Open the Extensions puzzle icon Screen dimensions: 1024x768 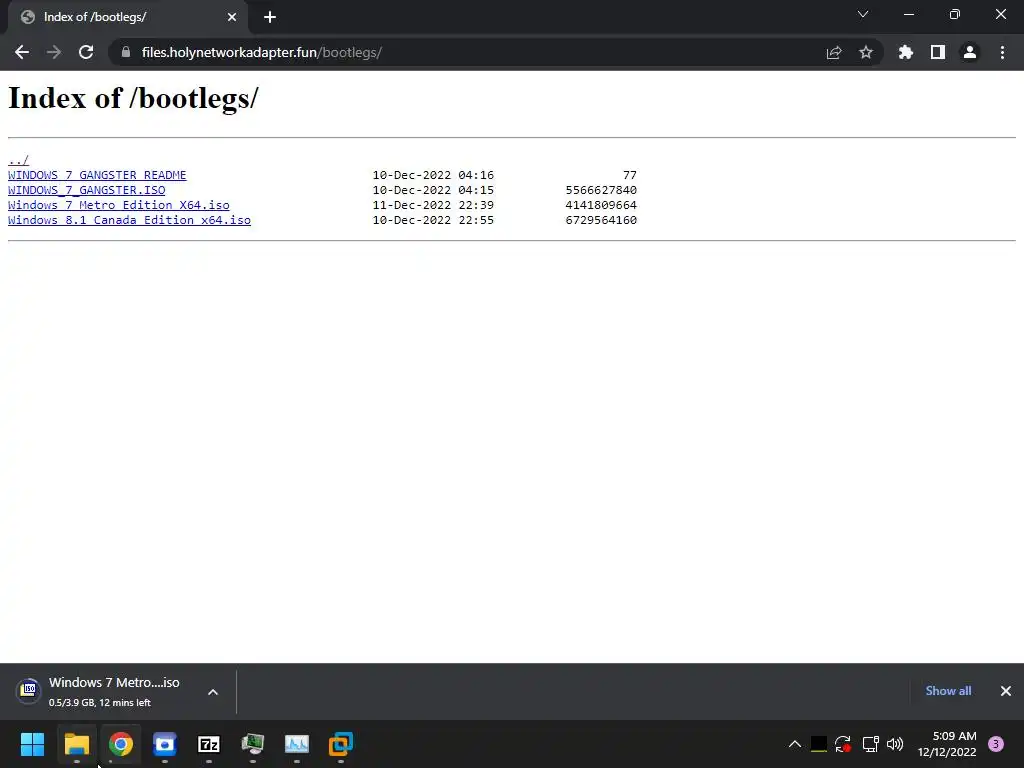pos(906,52)
